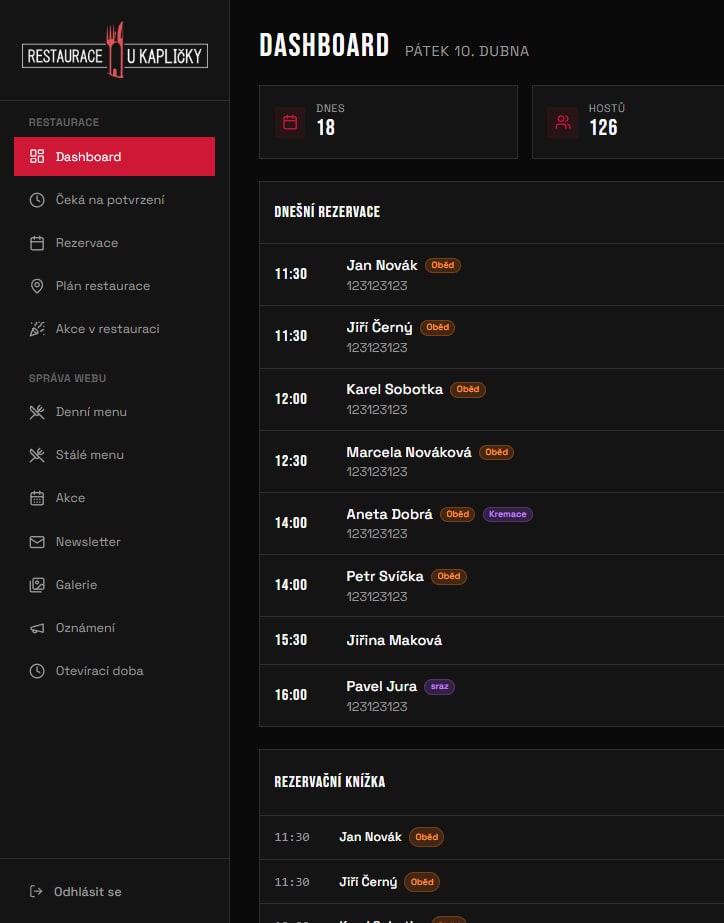
Task: Click the clock icon beside Čeká na potvrzení
Action: [x=37, y=200]
